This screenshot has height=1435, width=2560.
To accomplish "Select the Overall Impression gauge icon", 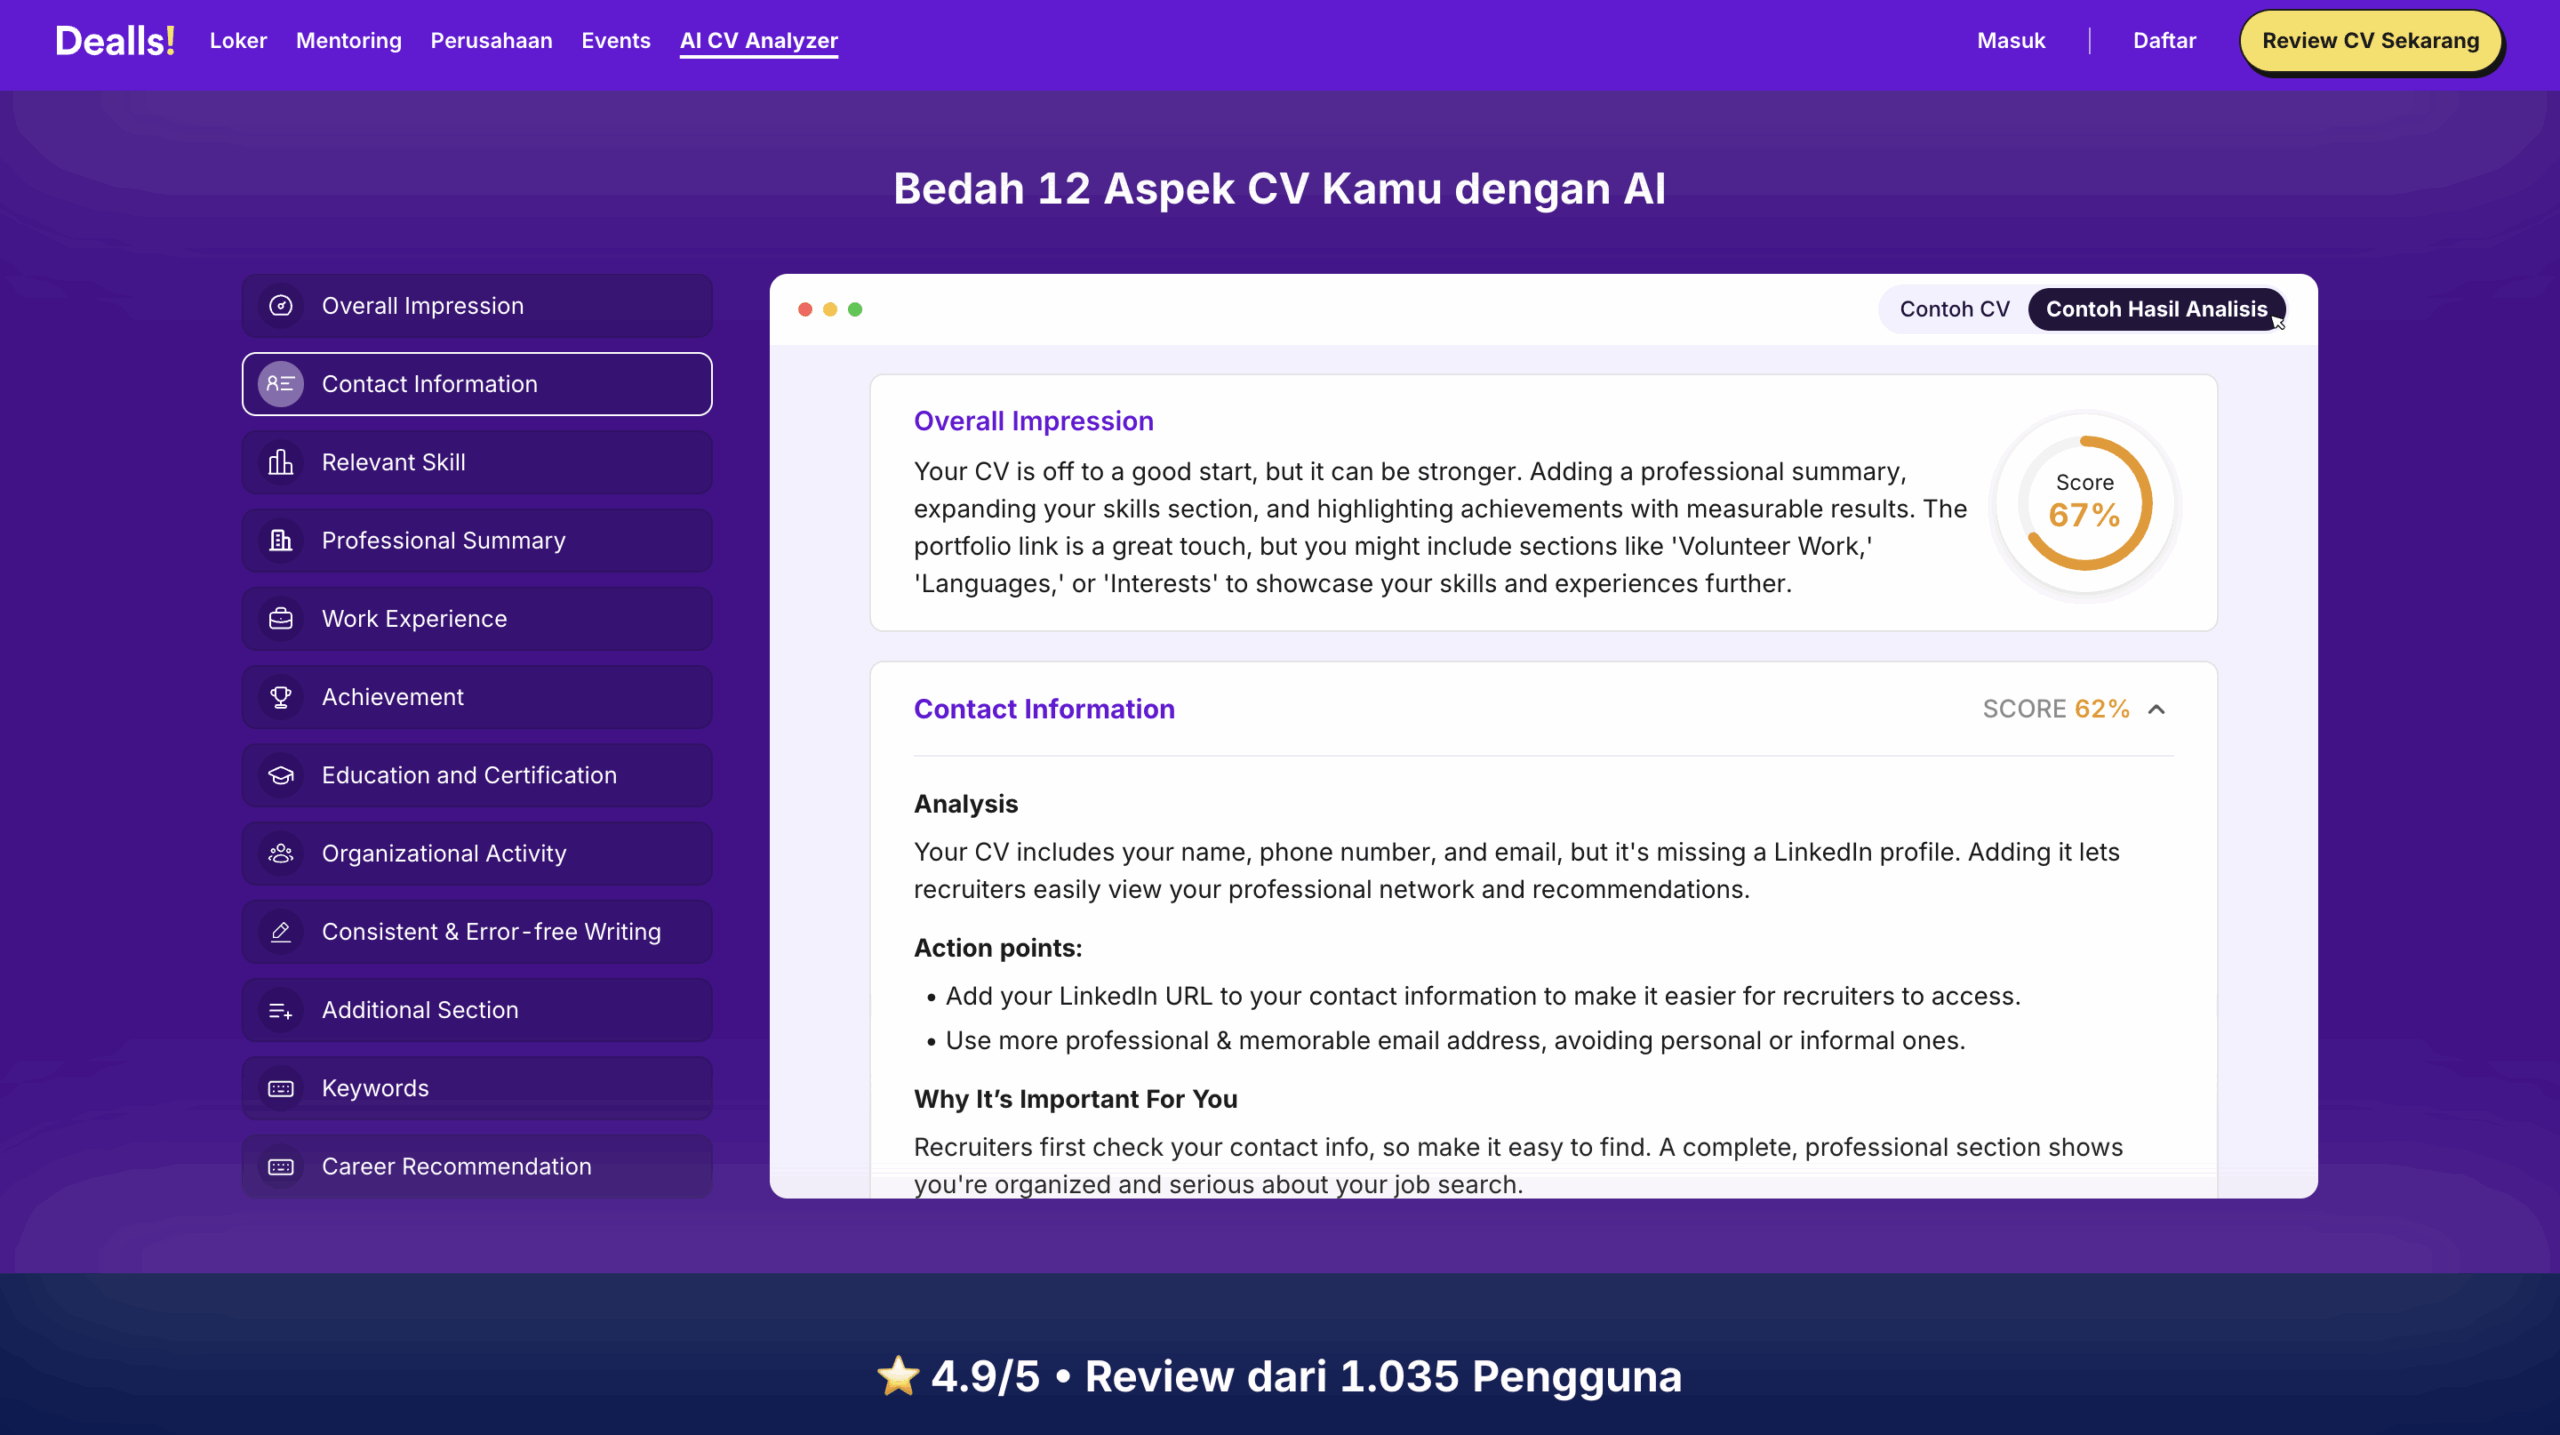I will click(280, 305).
